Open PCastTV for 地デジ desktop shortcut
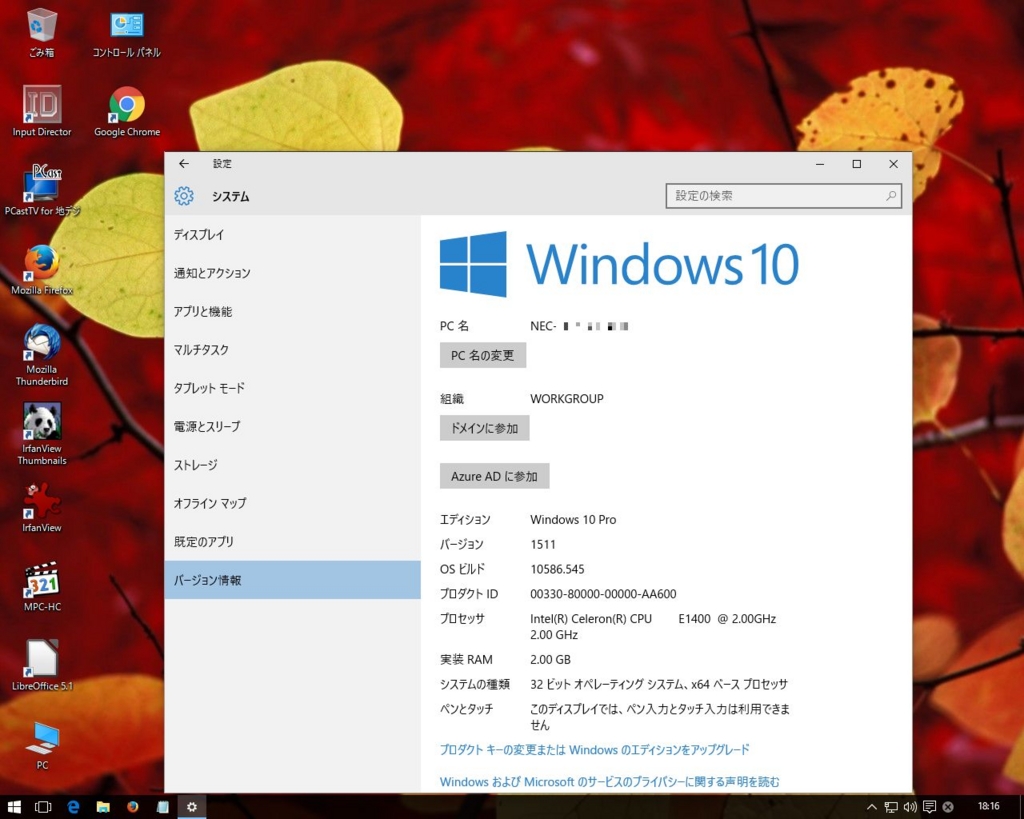The image size is (1024, 819). pyautogui.click(x=42, y=191)
